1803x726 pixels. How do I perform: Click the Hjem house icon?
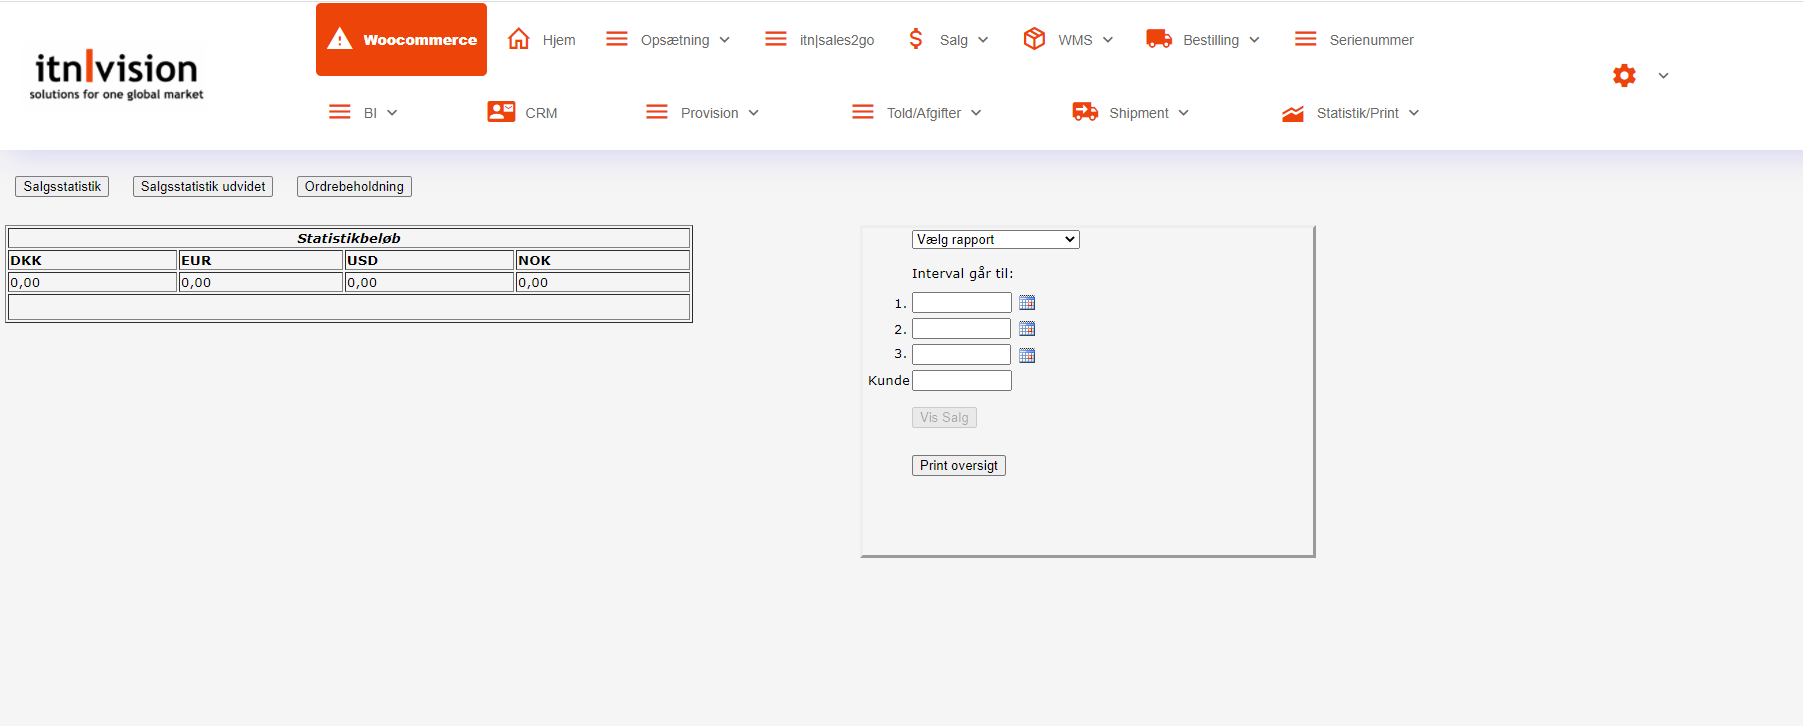pyautogui.click(x=518, y=39)
